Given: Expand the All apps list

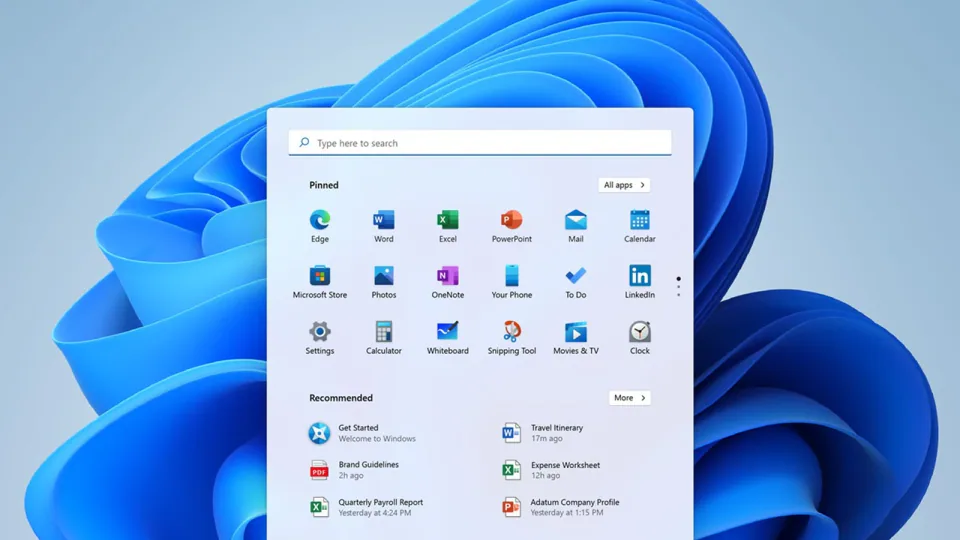Looking at the screenshot, I should 624,185.
